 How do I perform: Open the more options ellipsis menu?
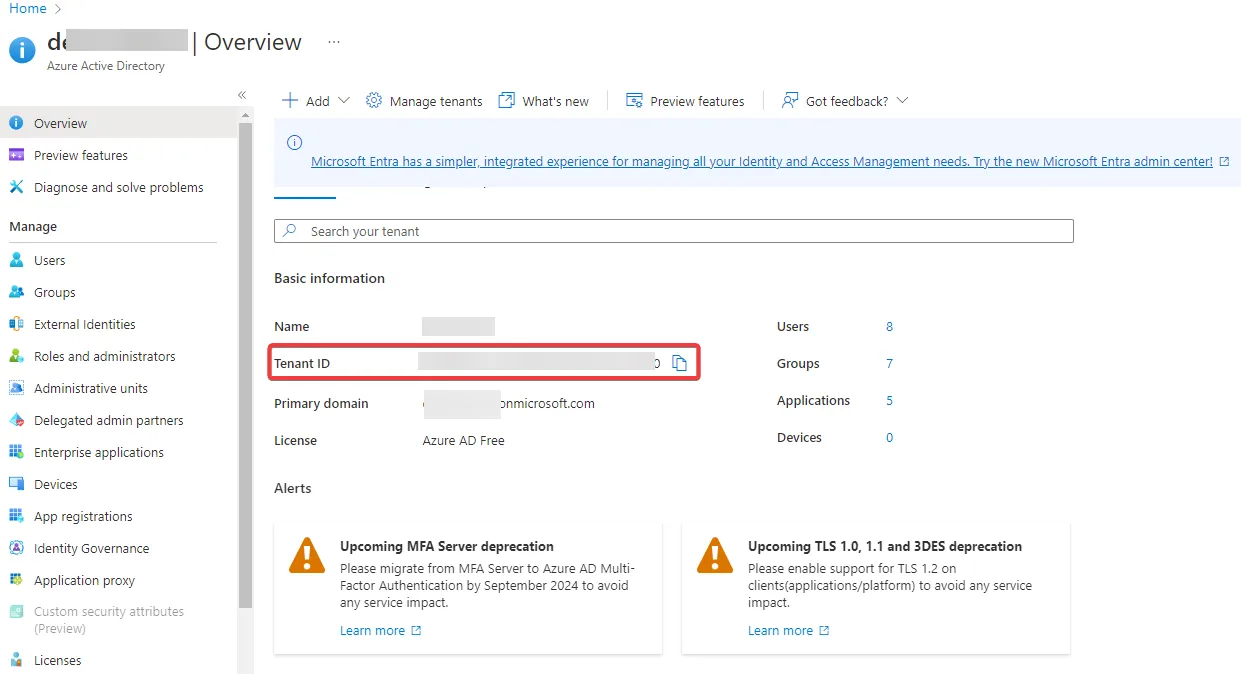point(334,42)
